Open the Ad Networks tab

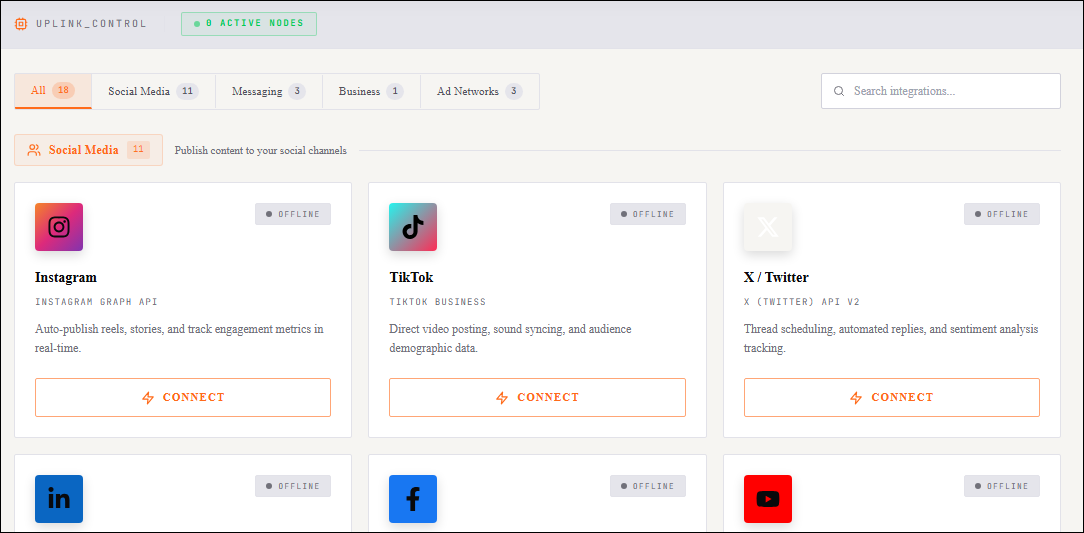[x=480, y=91]
